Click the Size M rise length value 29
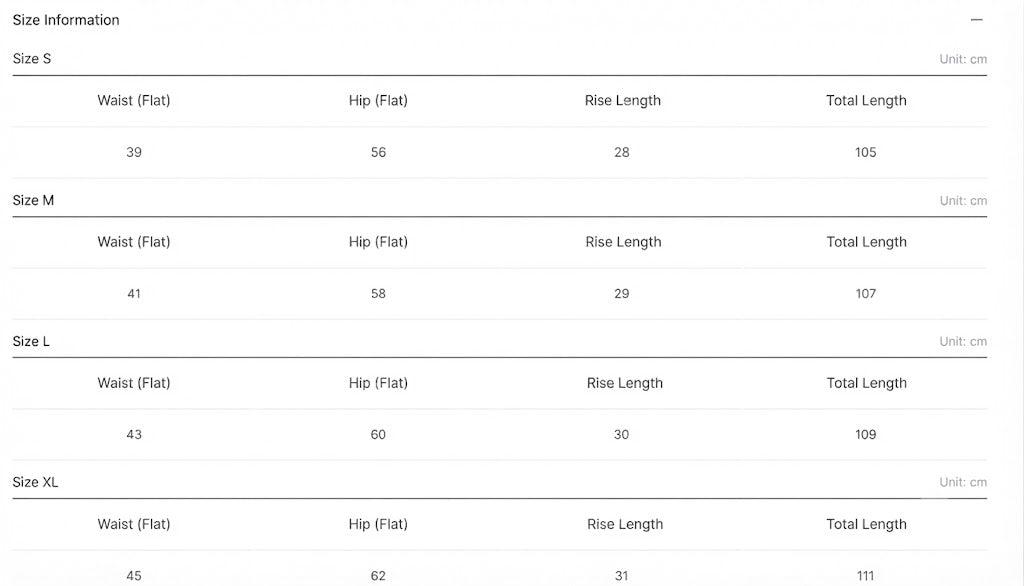The height and width of the screenshot is (586, 1024). coord(621,293)
